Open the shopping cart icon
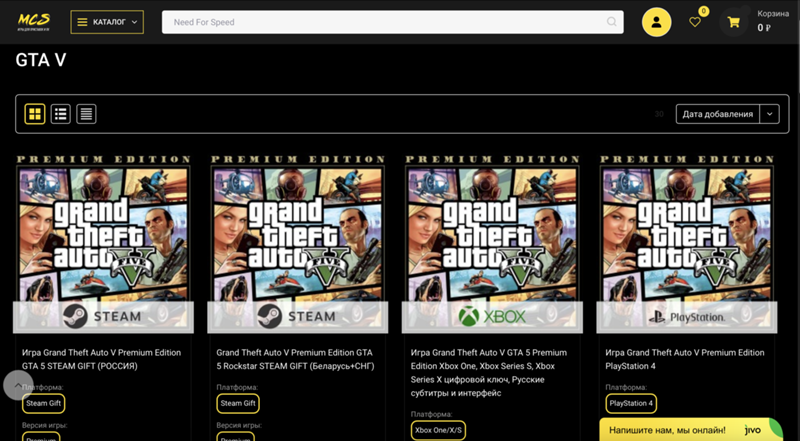The width and height of the screenshot is (800, 441). pos(734,22)
